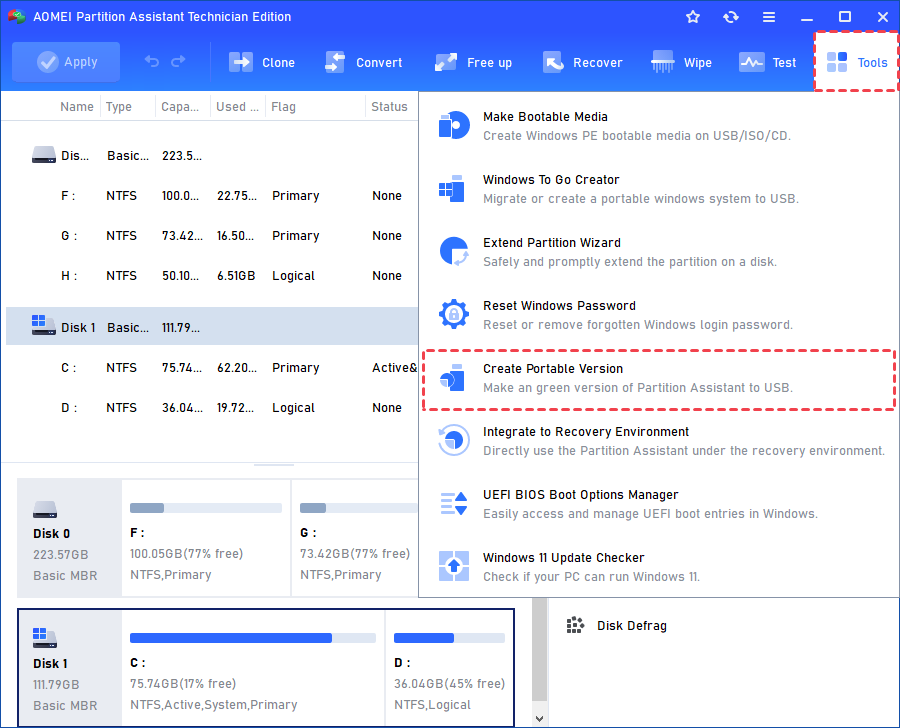Select Integrate to Recovery Environment
Screen dimensions: 900x728
click(659, 441)
